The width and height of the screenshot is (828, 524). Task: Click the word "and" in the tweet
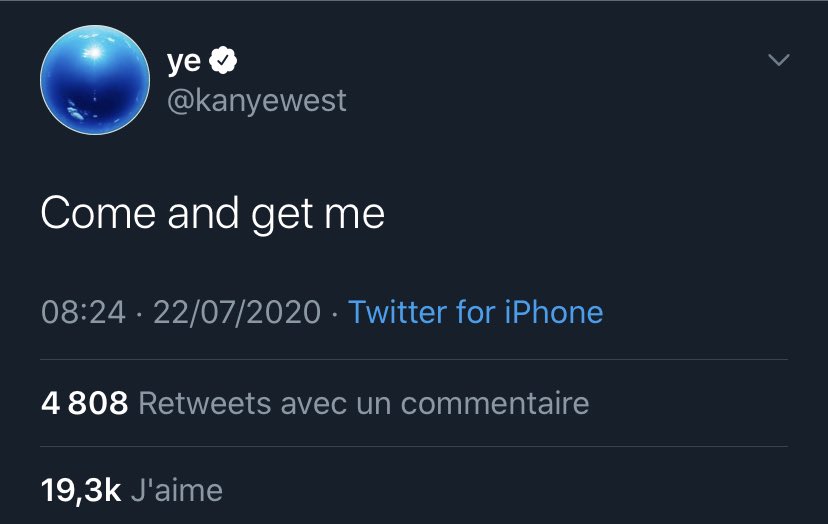pos(190,212)
